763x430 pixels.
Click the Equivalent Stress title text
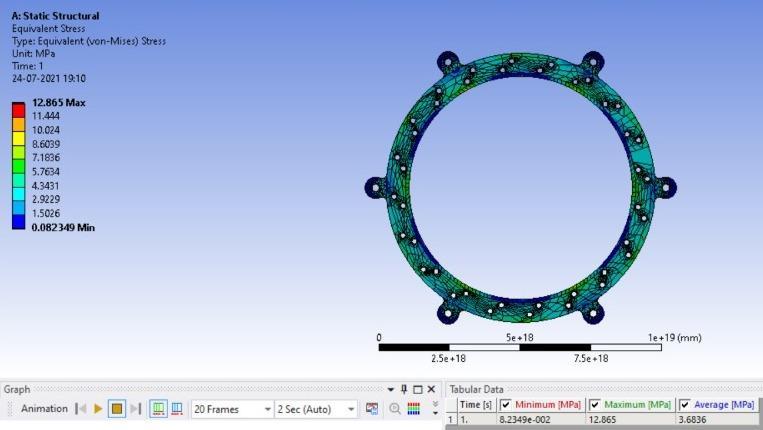[48, 29]
